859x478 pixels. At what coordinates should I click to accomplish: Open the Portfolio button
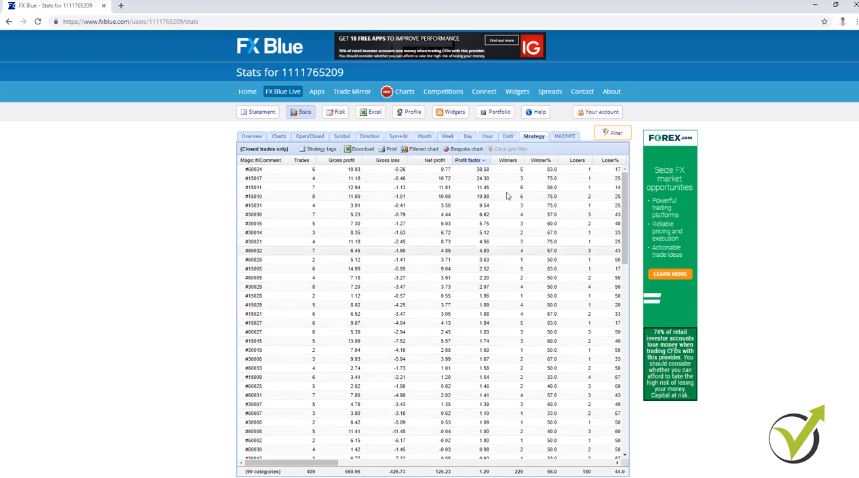[x=495, y=112]
